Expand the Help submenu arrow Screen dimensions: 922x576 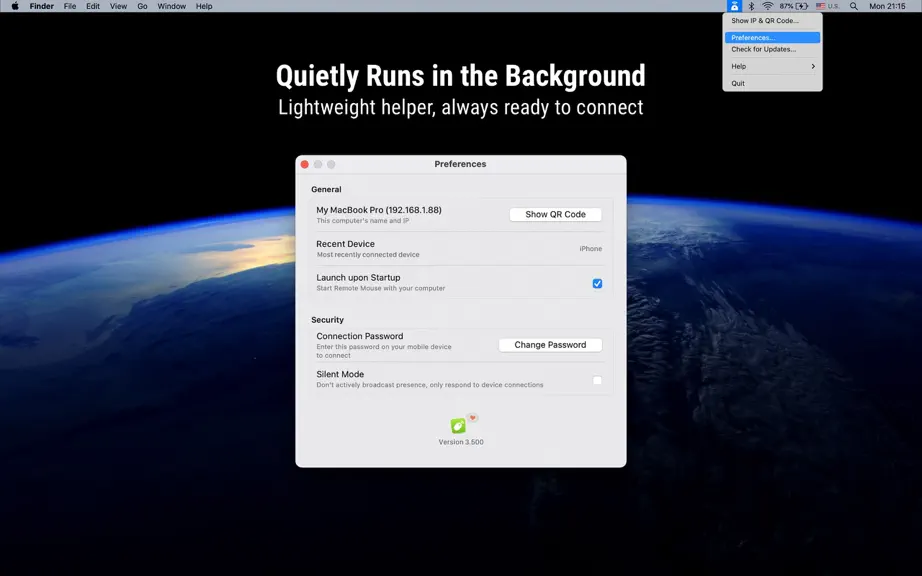coord(813,66)
